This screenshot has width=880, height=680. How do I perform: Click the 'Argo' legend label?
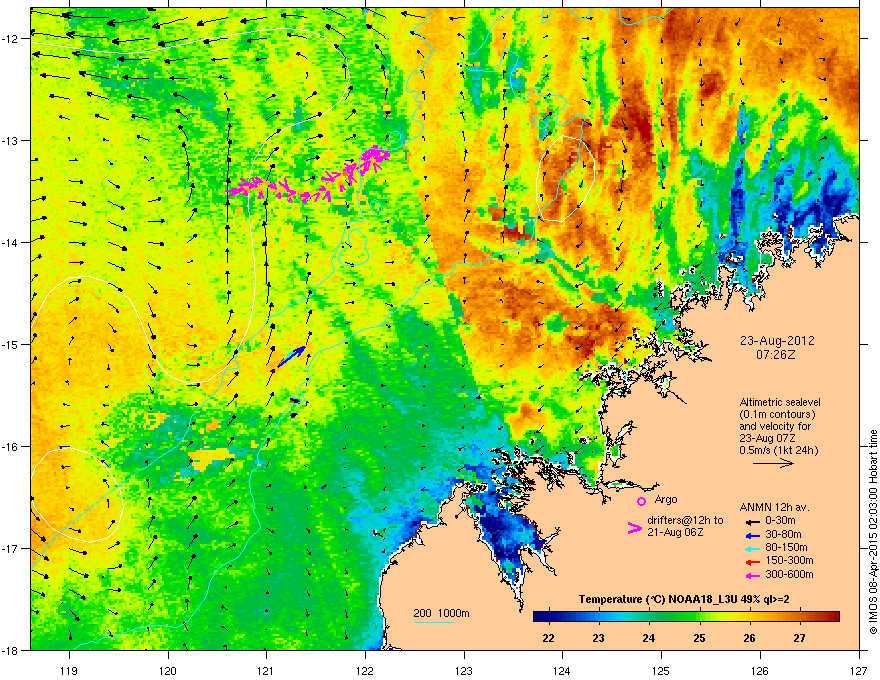tap(666, 499)
